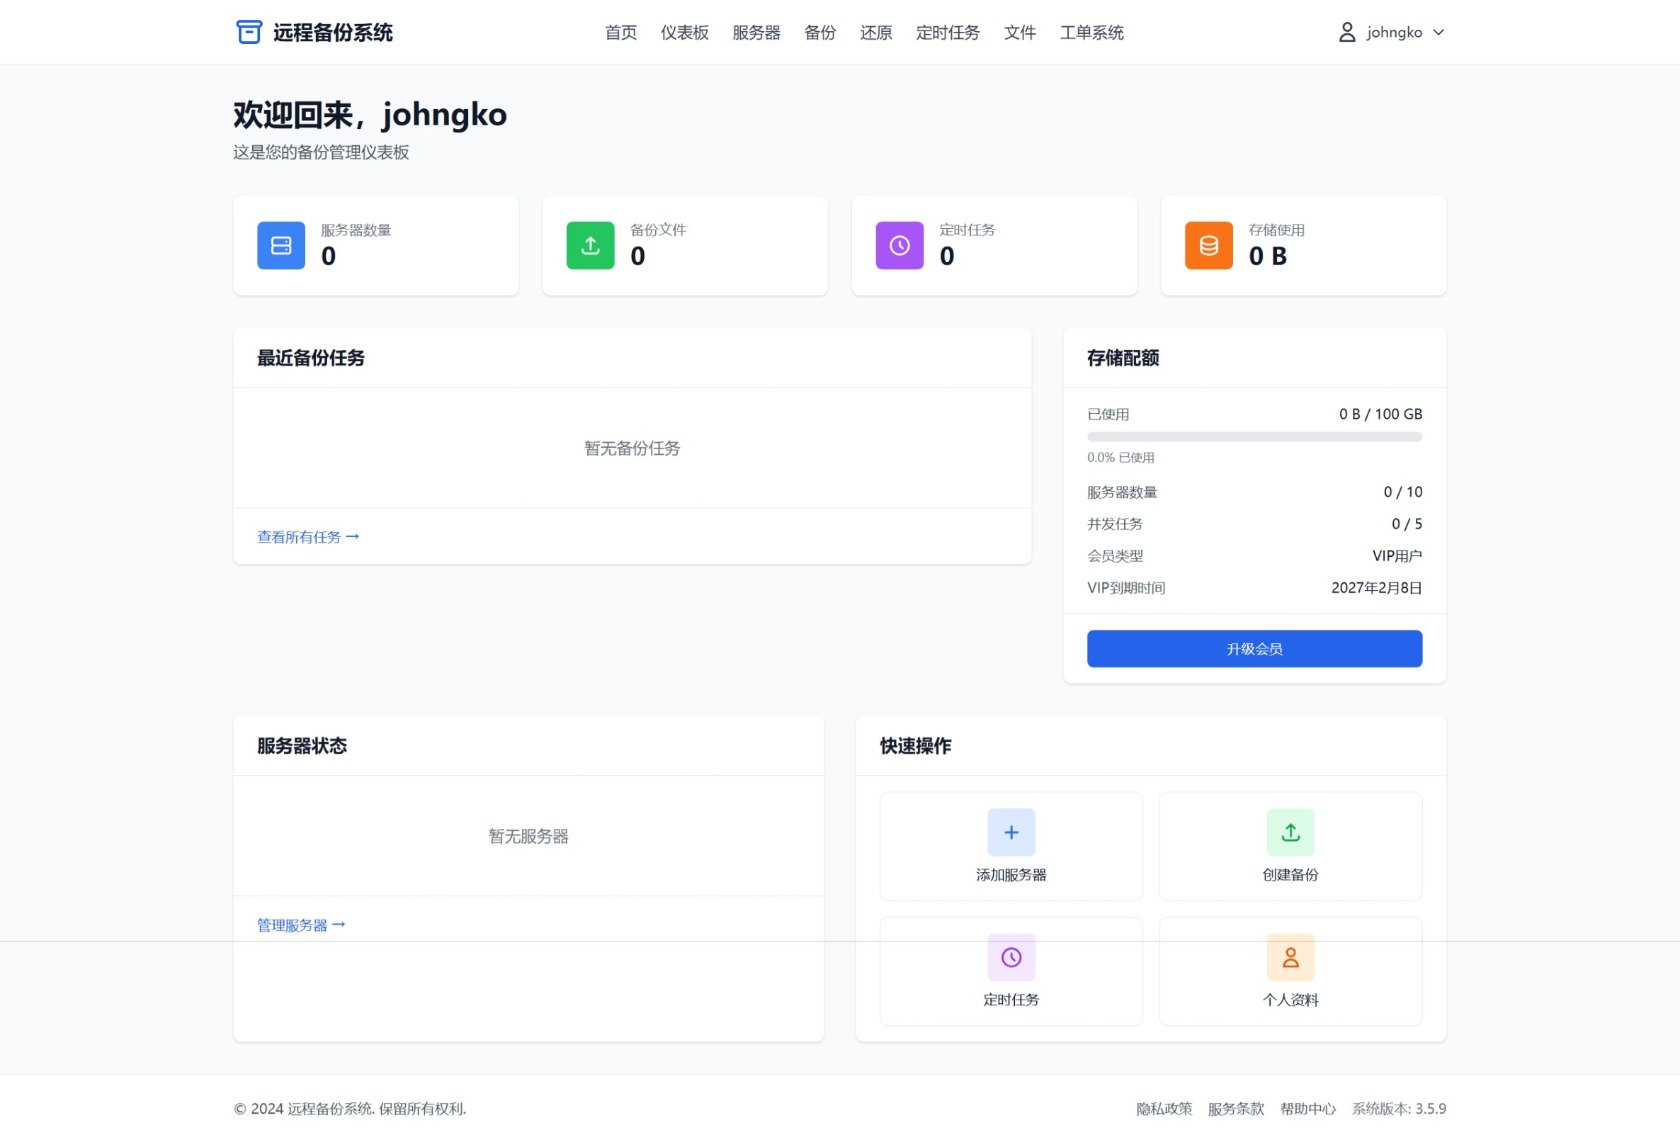Click the archive box logo icon
The height and width of the screenshot is (1142, 1680).
(x=248, y=32)
